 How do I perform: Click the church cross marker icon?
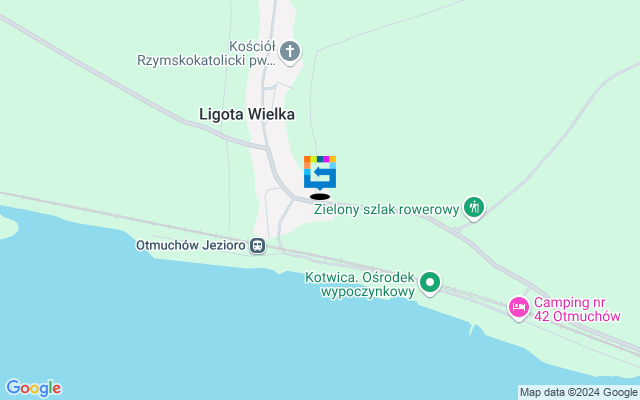click(x=290, y=52)
